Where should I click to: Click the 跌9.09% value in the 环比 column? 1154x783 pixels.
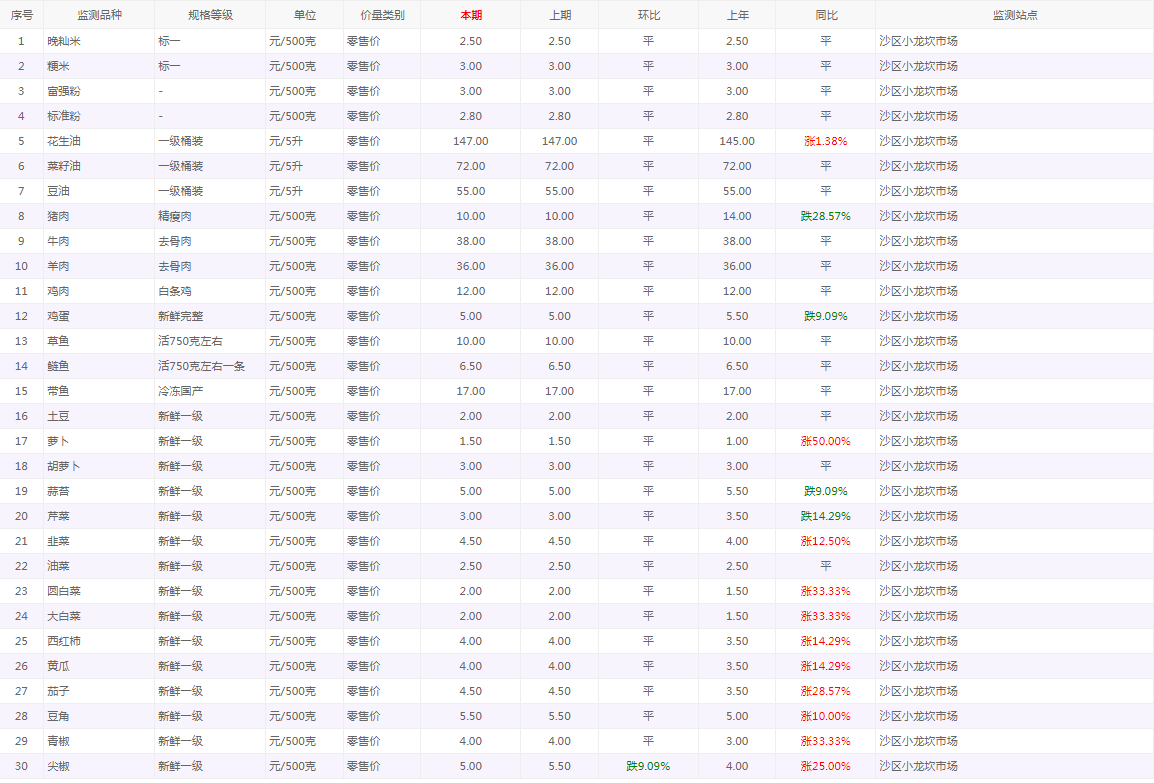648,766
